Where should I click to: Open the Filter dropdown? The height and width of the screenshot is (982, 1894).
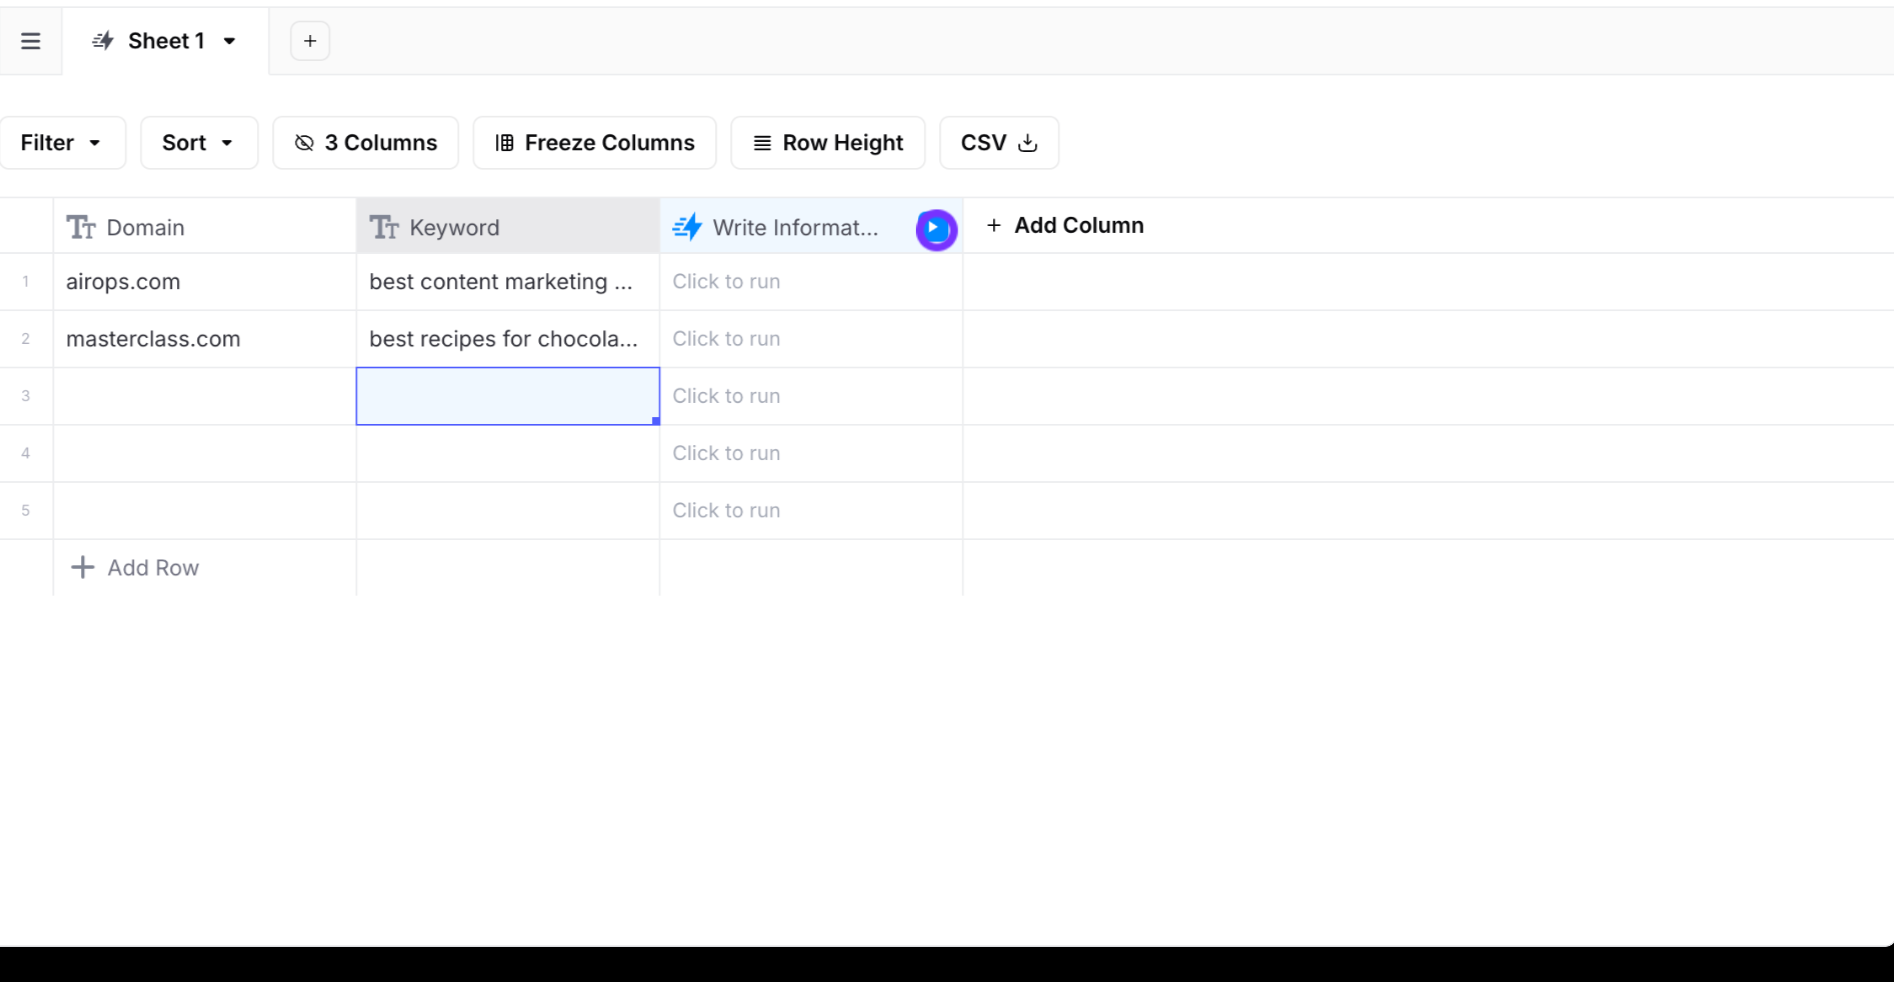pos(62,142)
